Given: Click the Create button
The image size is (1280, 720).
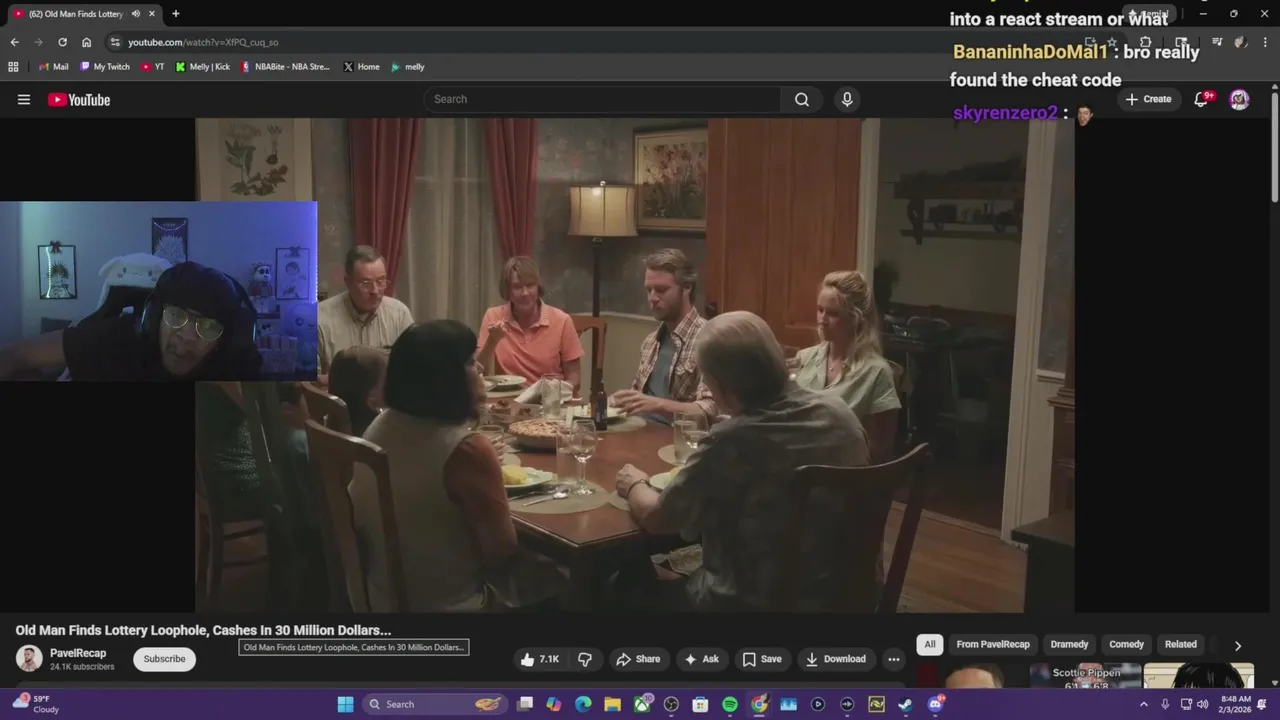Looking at the screenshot, I should coord(1148,99).
